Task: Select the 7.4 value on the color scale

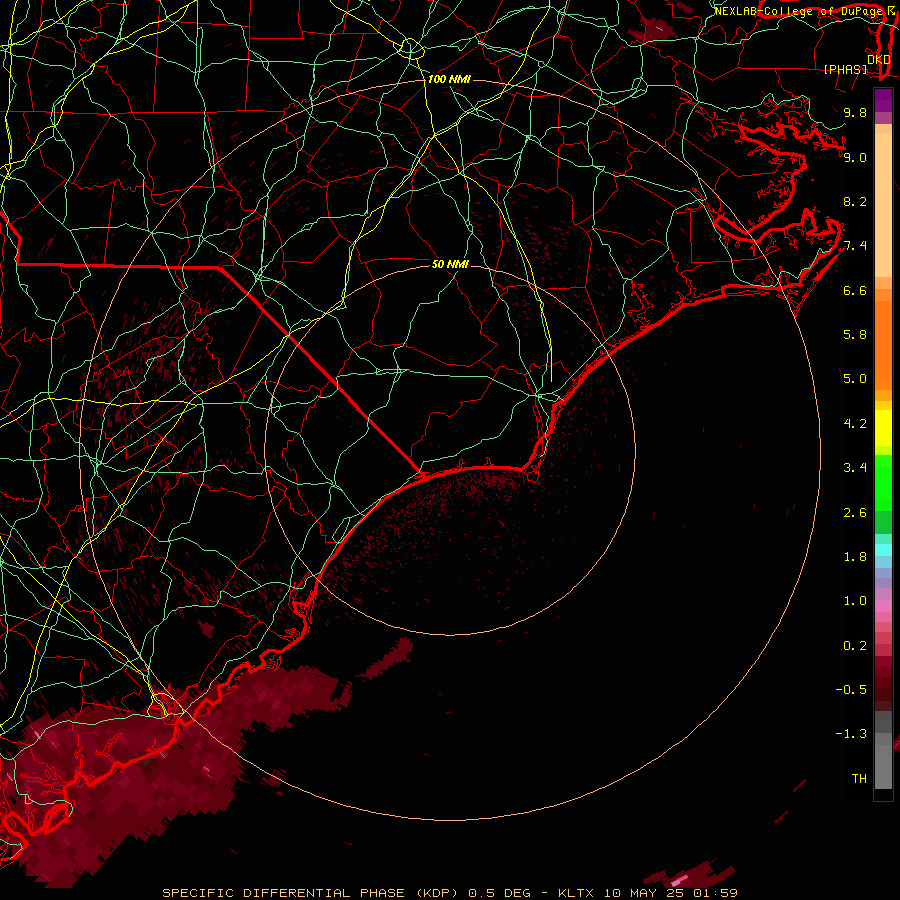Action: 855,246
